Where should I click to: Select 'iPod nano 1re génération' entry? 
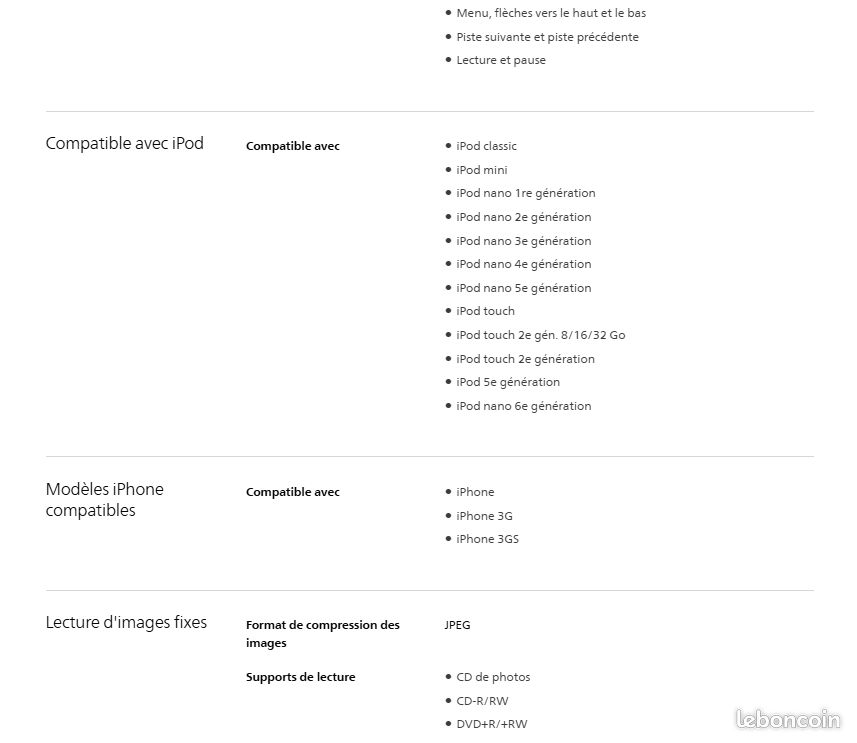[x=526, y=193]
